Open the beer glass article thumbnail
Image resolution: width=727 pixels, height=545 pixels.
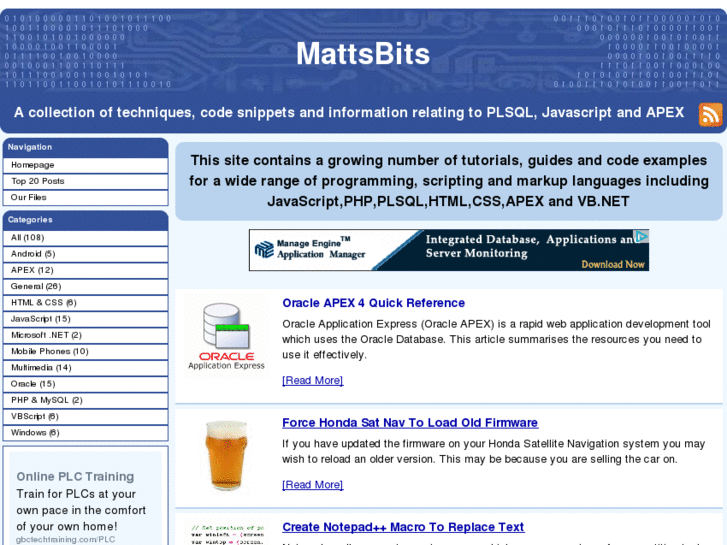click(226, 455)
